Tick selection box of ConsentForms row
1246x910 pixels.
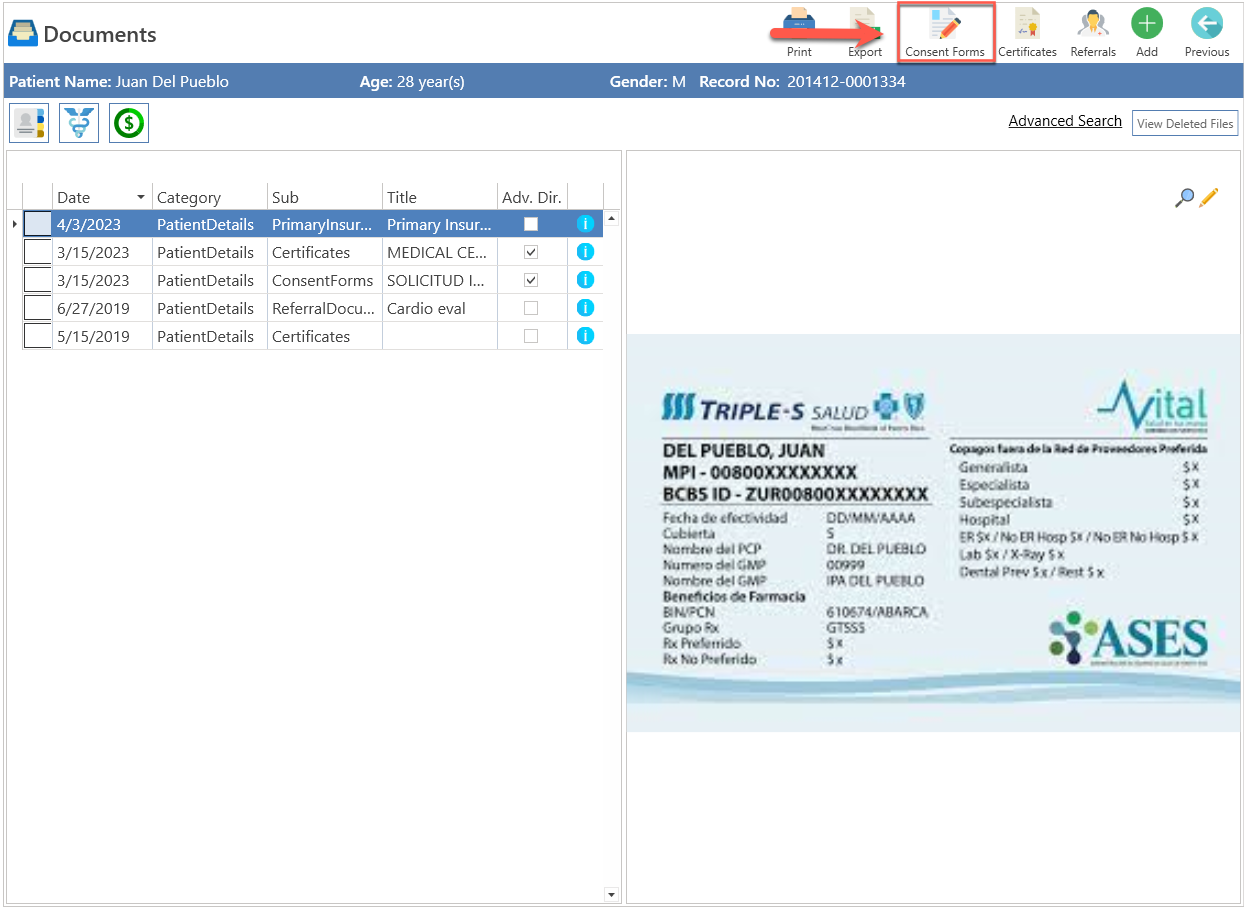coord(38,280)
